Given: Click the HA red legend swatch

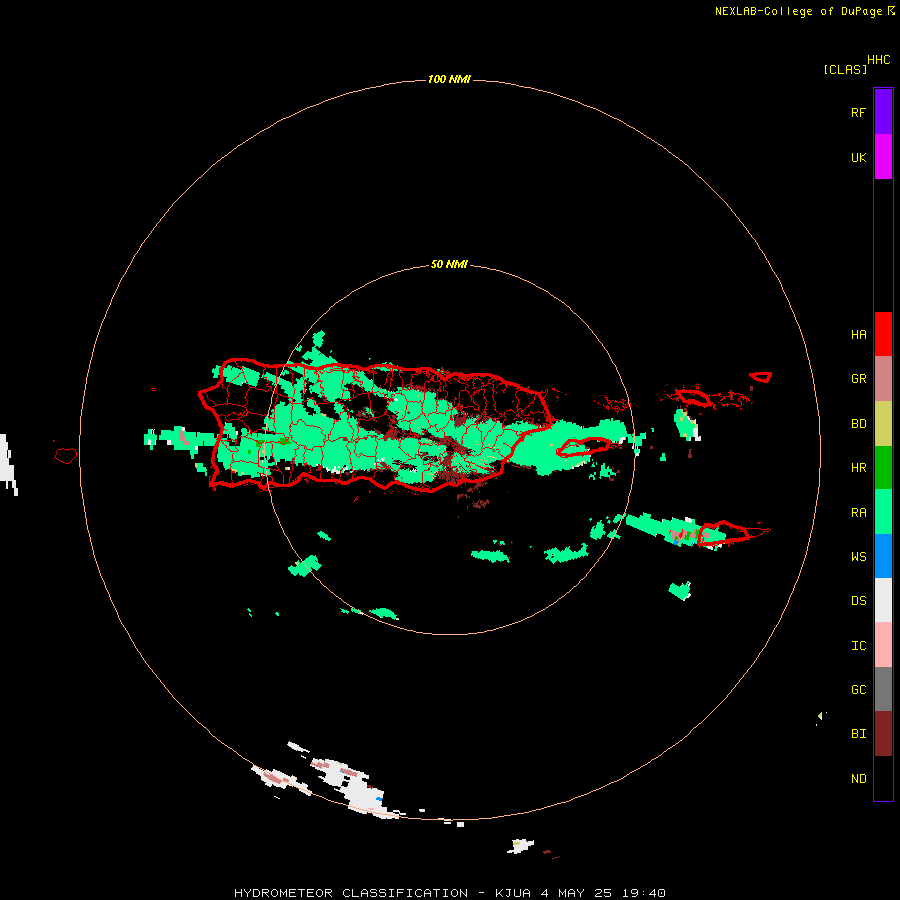Looking at the screenshot, I should coord(883,334).
